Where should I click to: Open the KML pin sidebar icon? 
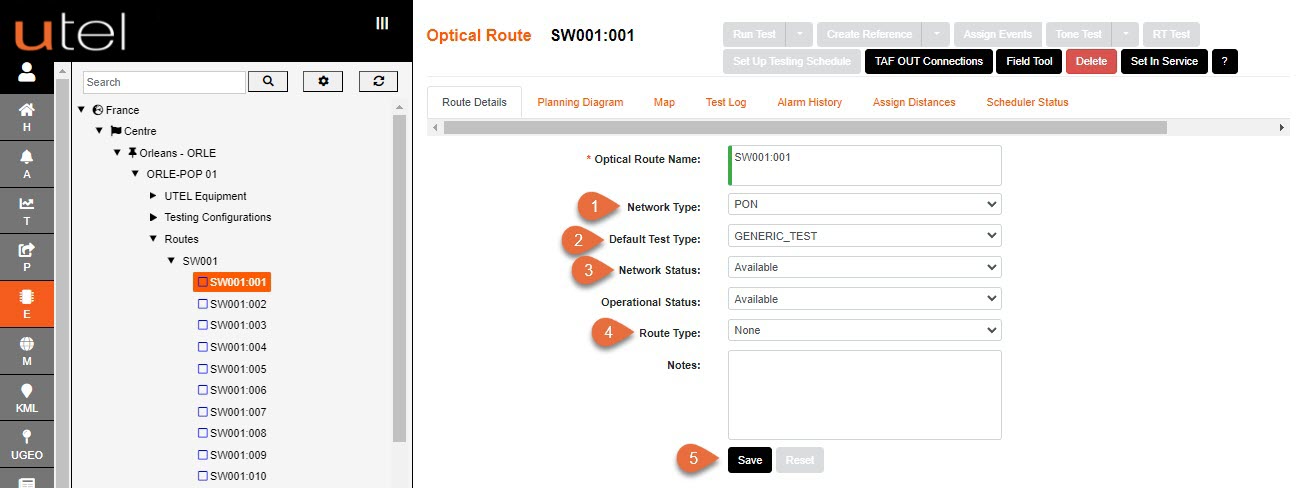click(27, 399)
